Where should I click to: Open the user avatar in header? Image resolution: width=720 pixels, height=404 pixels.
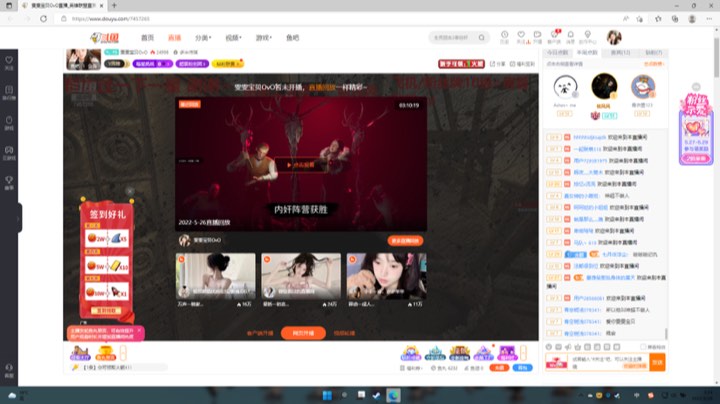click(x=614, y=37)
